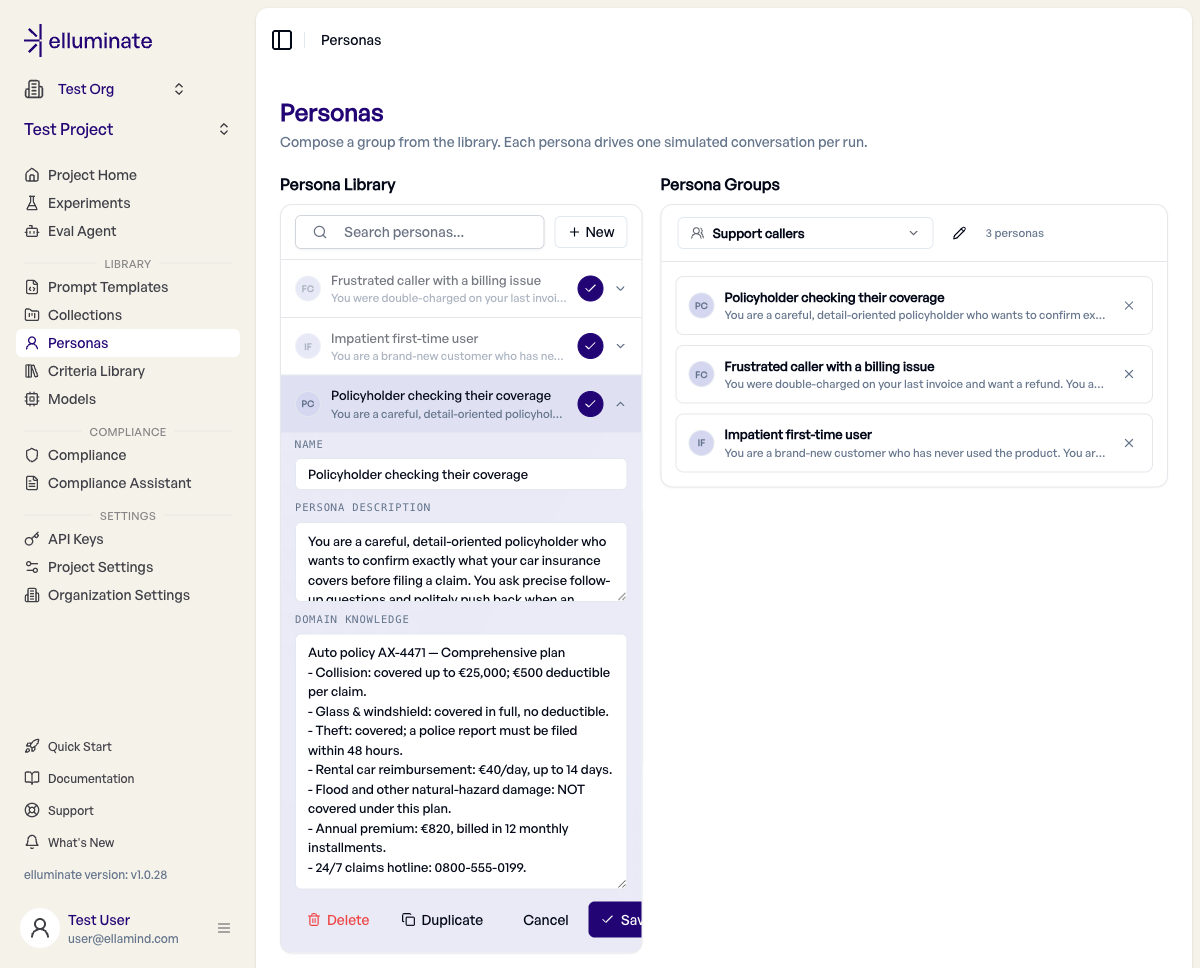Click the Compliance shield icon
Viewport: 1200px width, 968px height.
tap(32, 455)
